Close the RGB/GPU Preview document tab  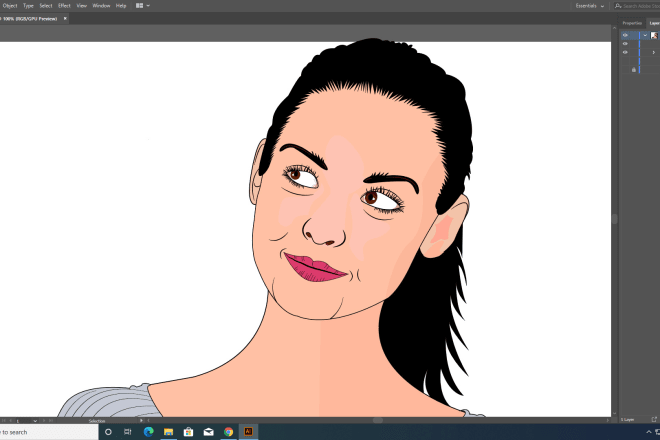pos(65,19)
